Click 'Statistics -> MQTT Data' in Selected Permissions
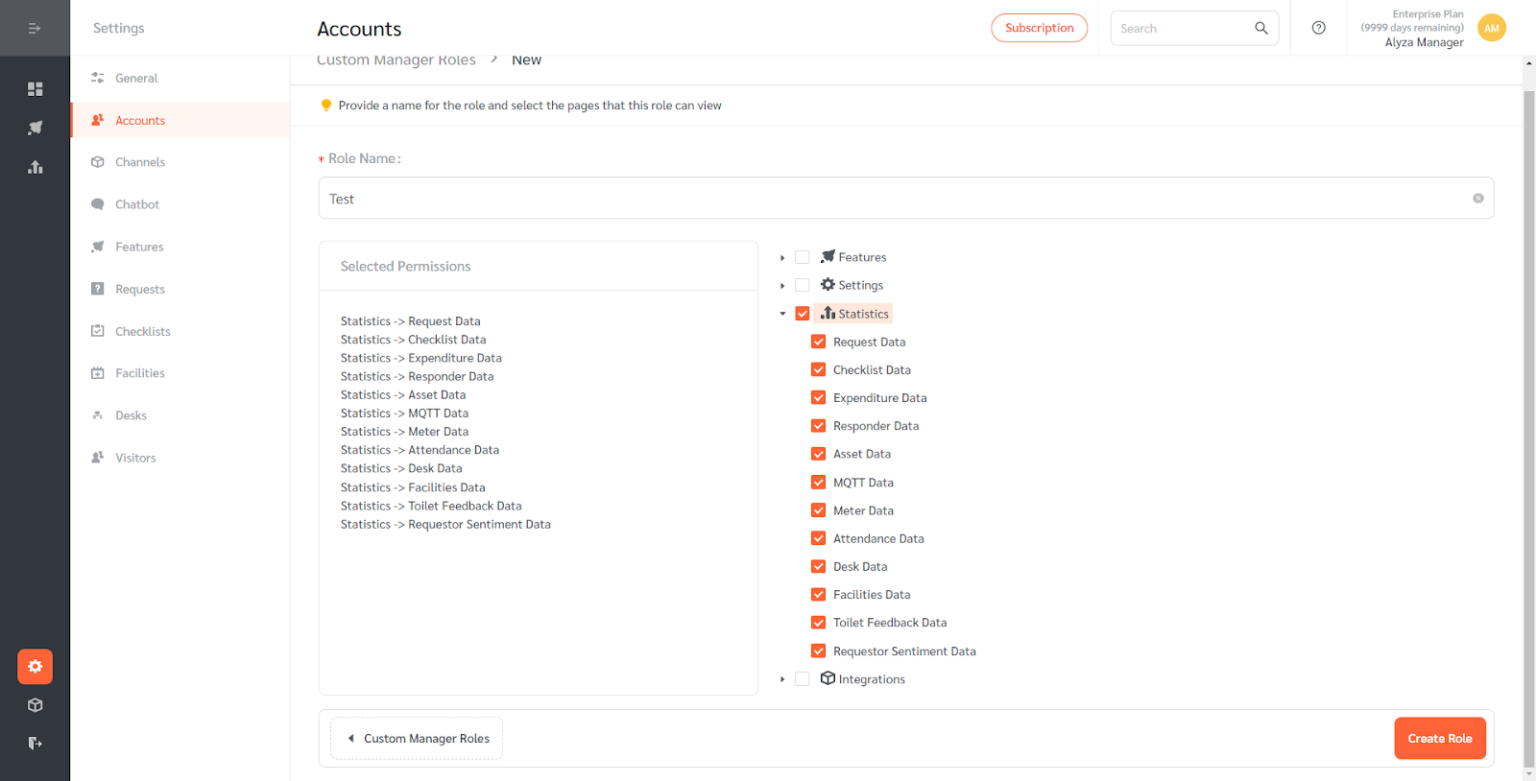Image resolution: width=1536 pixels, height=781 pixels. pyautogui.click(x=404, y=413)
